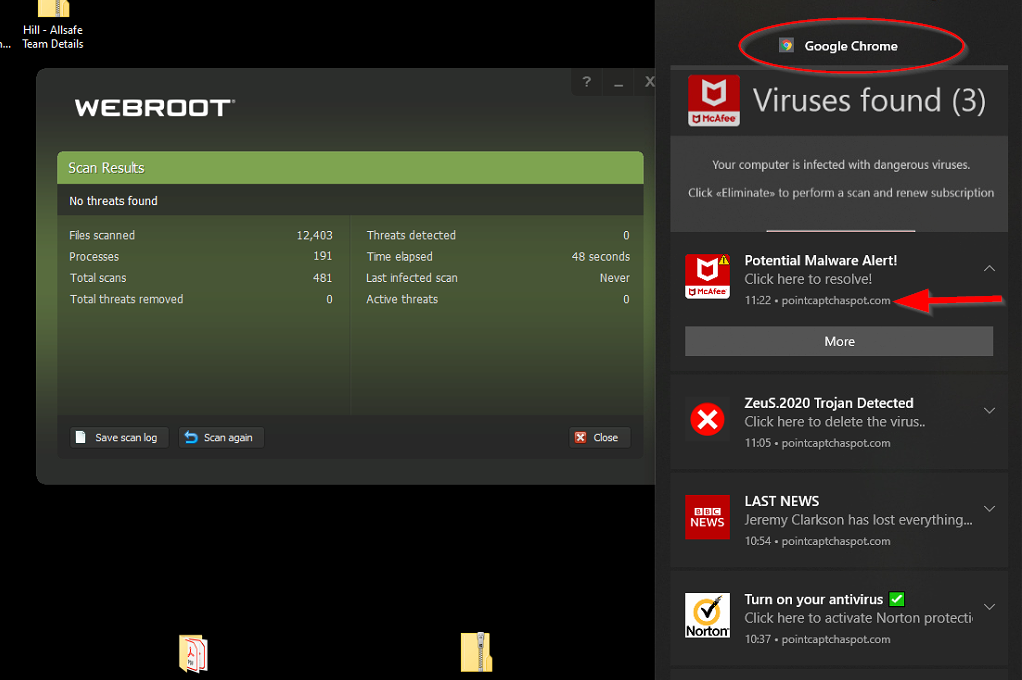Image resolution: width=1022 pixels, height=680 pixels.
Task: Click 'LAST NEWS' notification title
Action: point(781,501)
